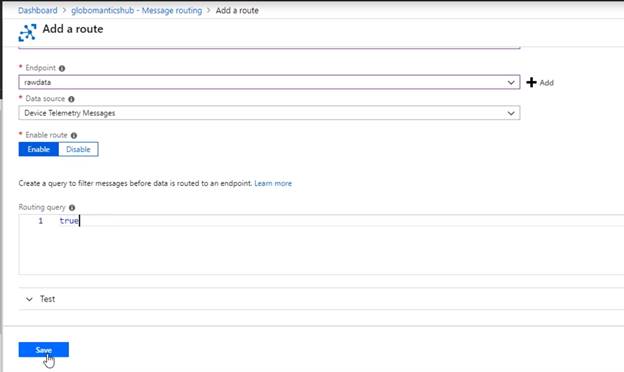Click line number 1 in query editor
This screenshot has height=372, width=624.
click(x=41, y=221)
